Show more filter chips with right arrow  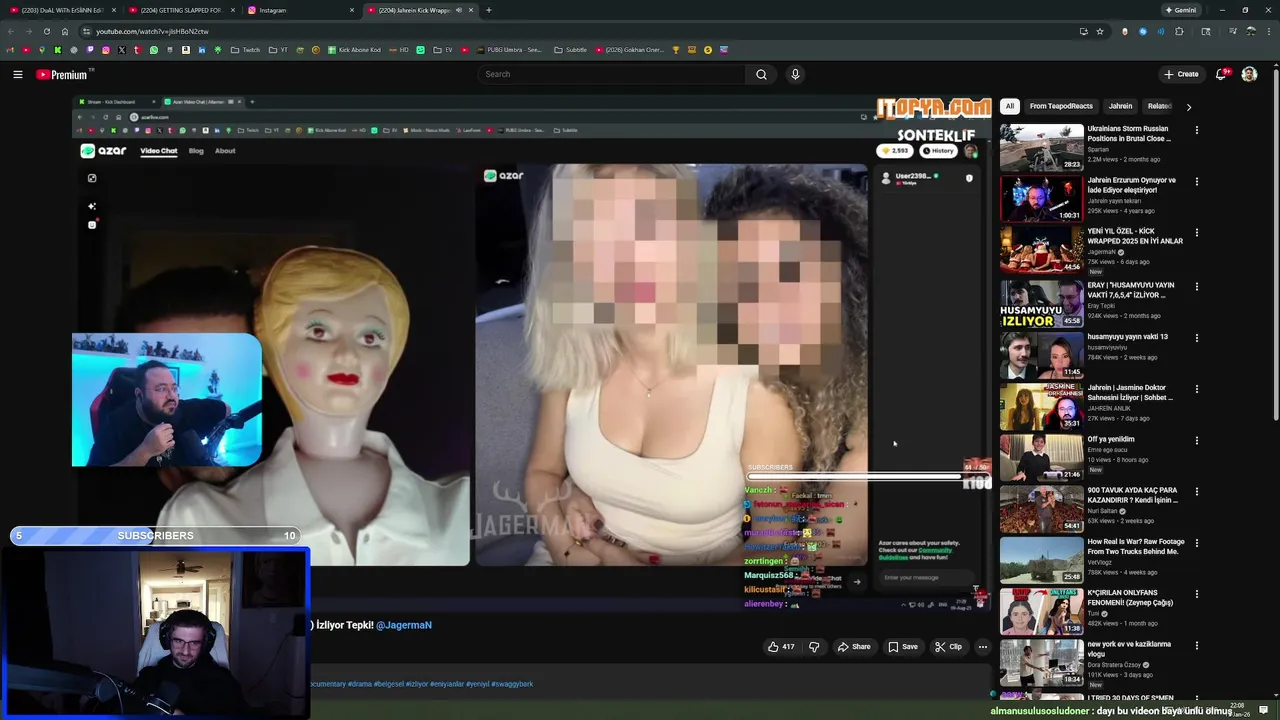coord(1188,106)
